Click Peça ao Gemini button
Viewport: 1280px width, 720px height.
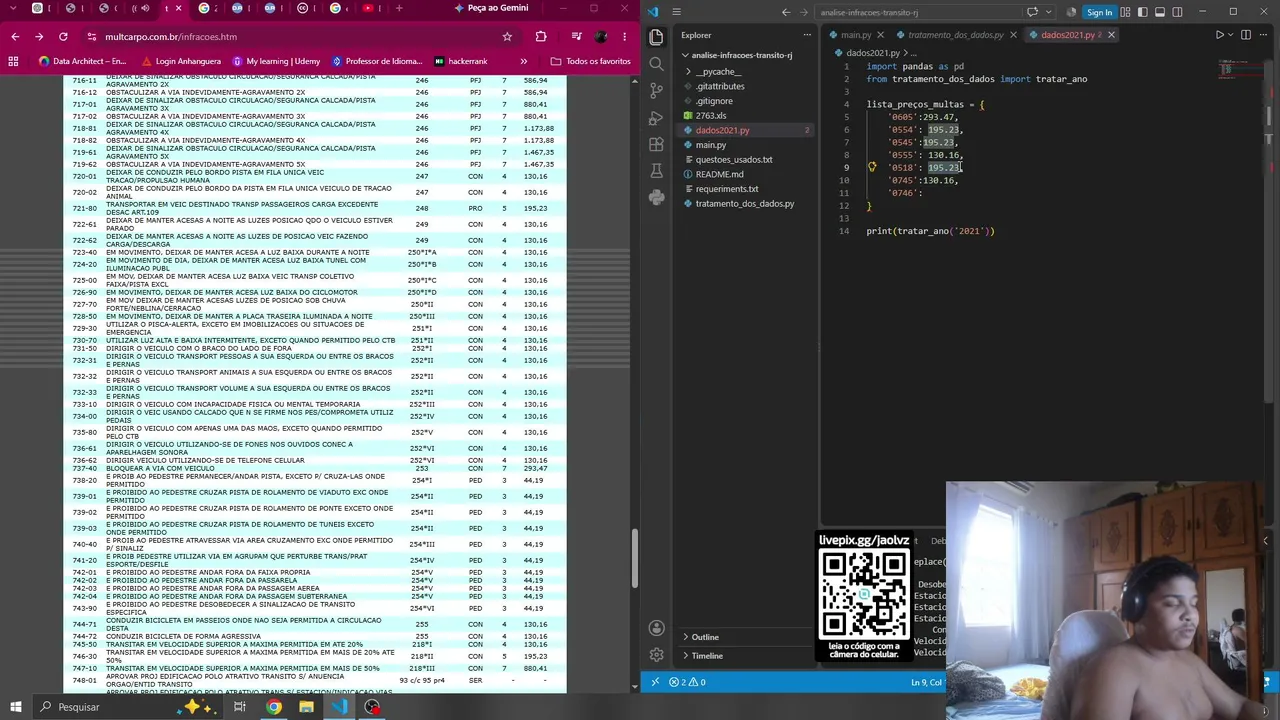coord(491,8)
